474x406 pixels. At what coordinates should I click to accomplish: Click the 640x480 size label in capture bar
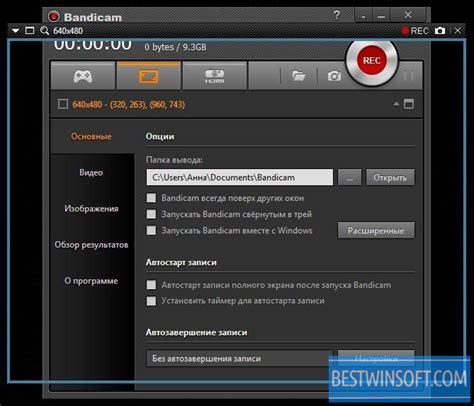point(68,31)
